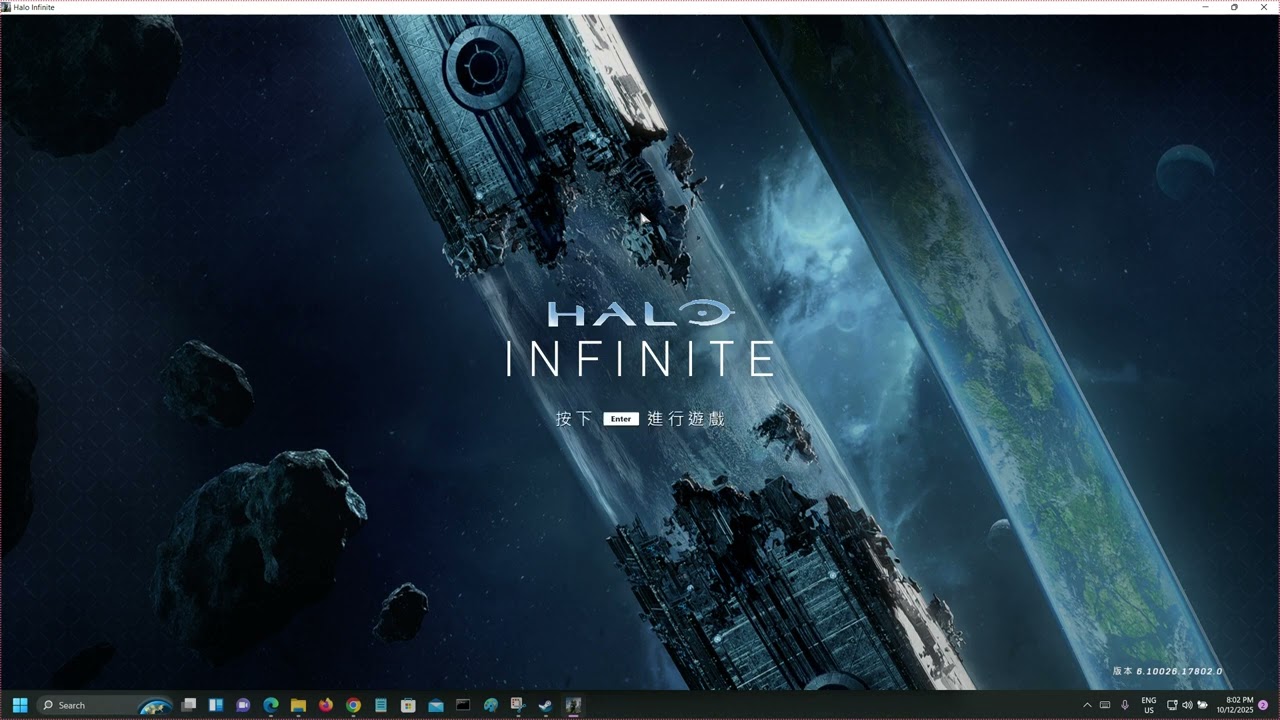This screenshot has height=720, width=1280.
Task: Open the volume speaker tray icon
Action: 1187,705
